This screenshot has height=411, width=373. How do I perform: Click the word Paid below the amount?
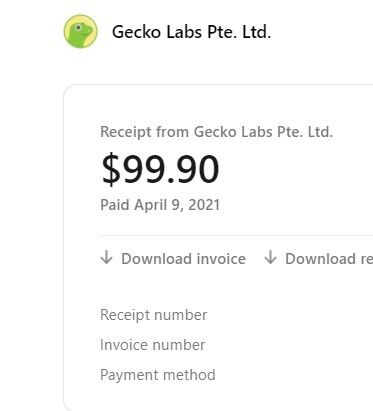(115, 204)
